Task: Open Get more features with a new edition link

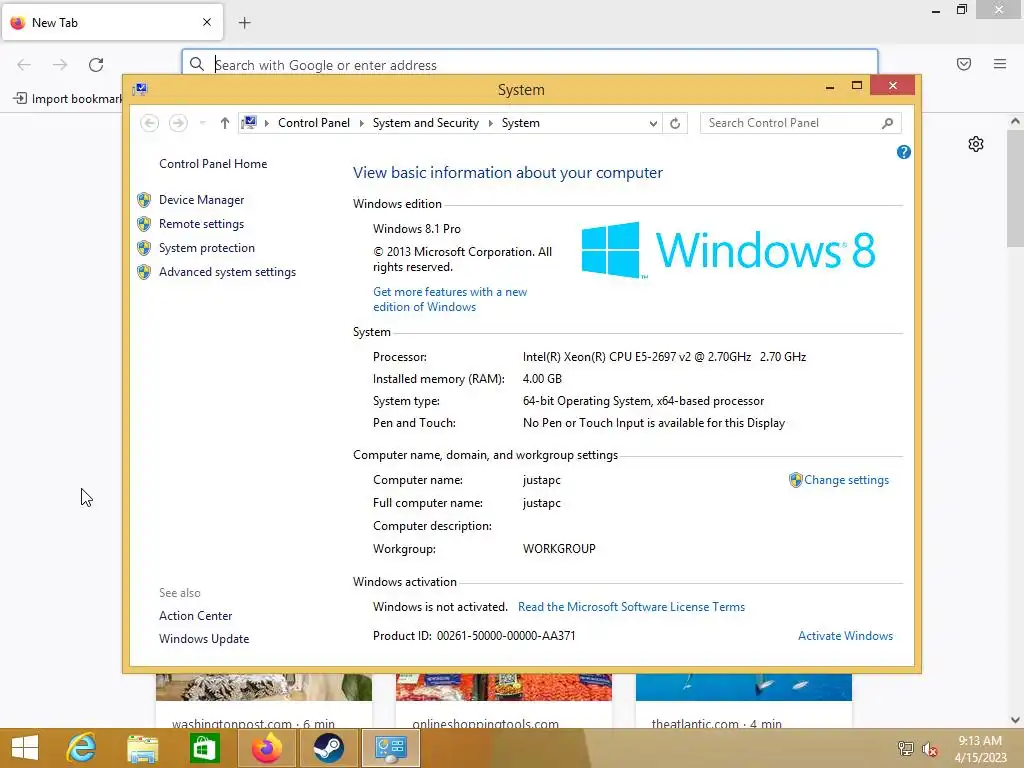Action: click(x=450, y=299)
